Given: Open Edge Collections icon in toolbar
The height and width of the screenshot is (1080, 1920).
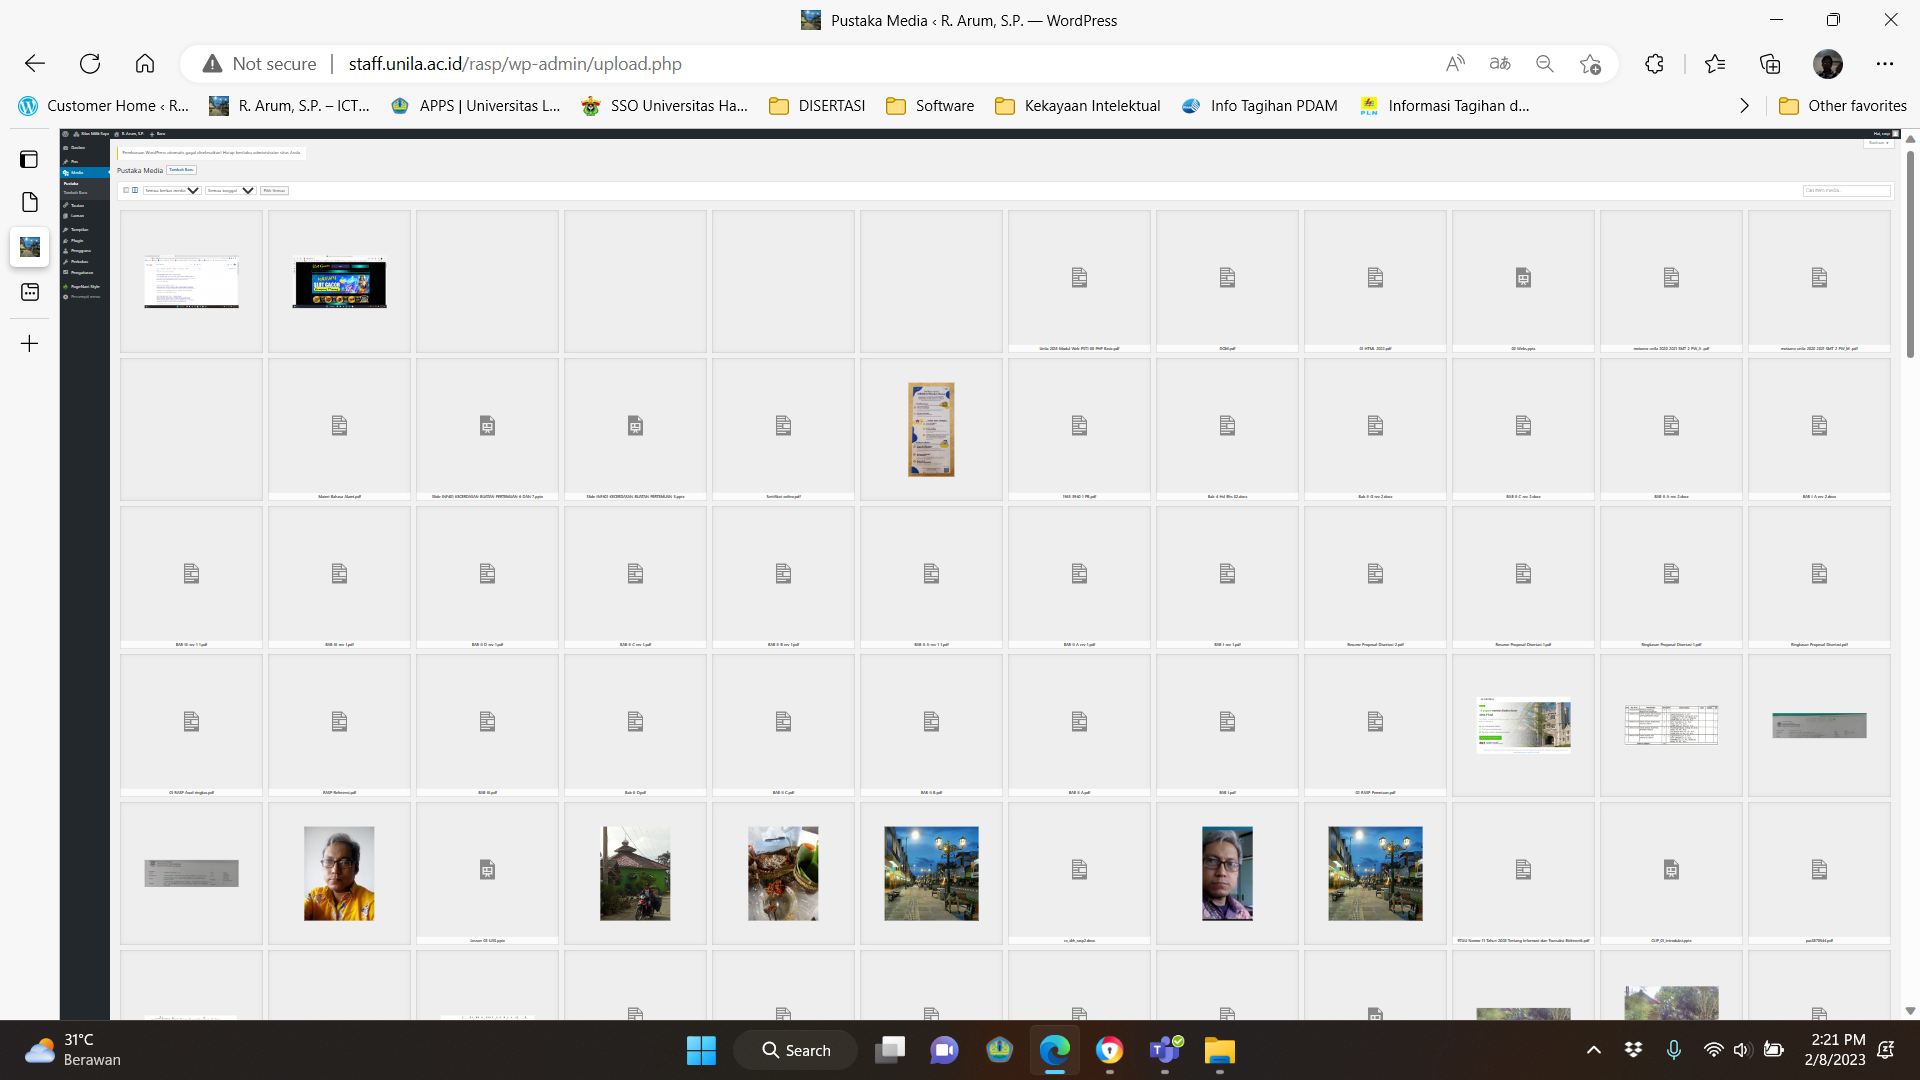Looking at the screenshot, I should click(1770, 64).
